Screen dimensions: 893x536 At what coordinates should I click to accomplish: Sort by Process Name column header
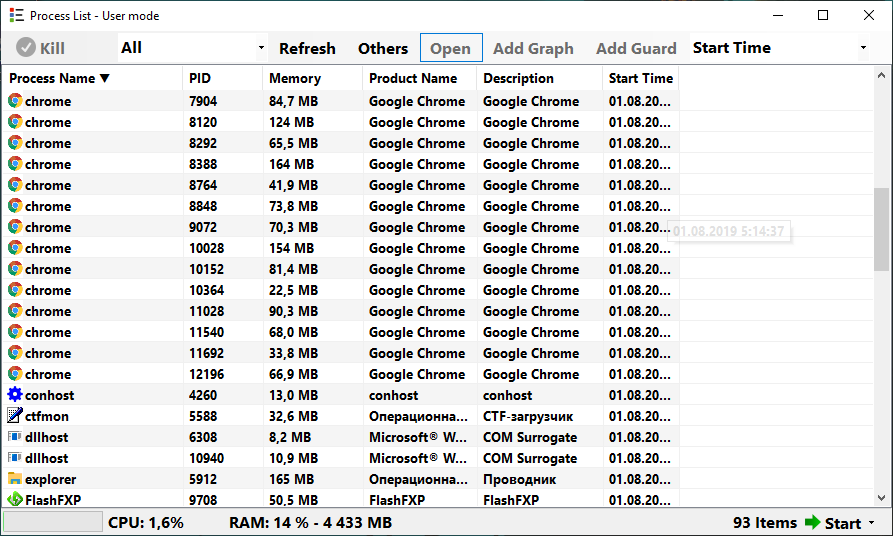(93, 79)
